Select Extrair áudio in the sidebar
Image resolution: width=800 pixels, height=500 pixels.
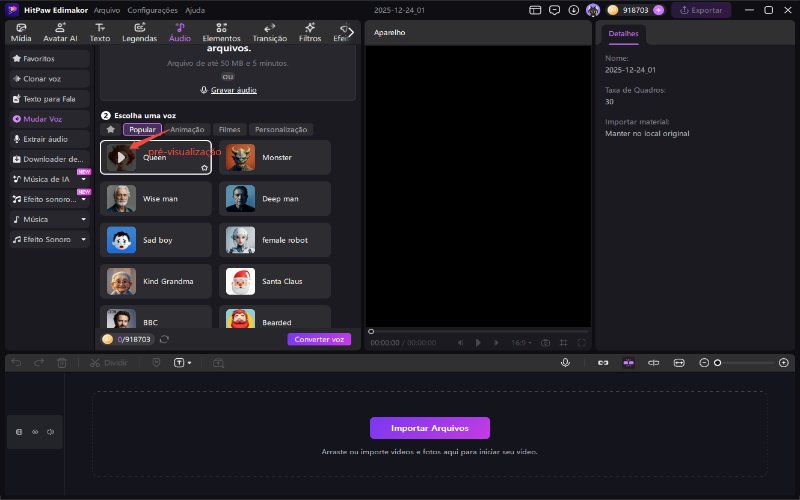click(x=49, y=139)
